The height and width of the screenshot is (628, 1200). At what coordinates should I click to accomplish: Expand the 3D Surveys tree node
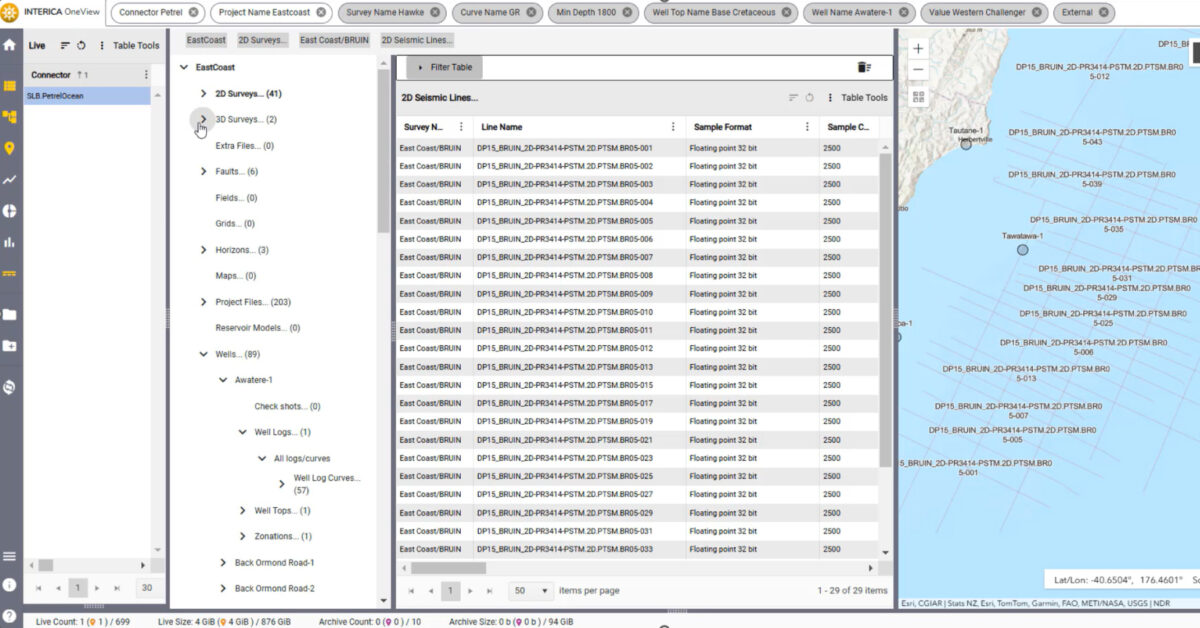click(x=203, y=119)
